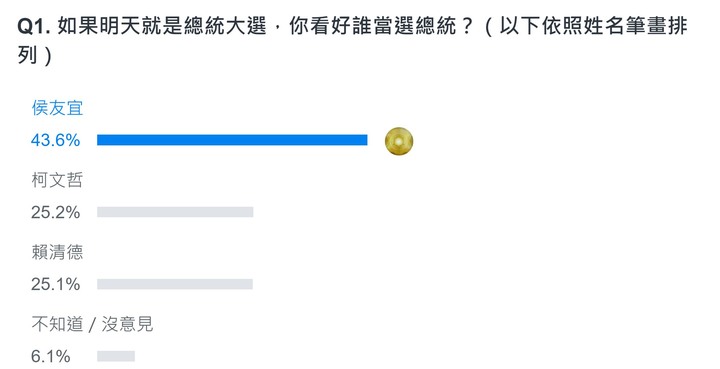The height and width of the screenshot is (369, 720).
Task: Click the 以下依照姓名筆畫排 note text
Action: pyautogui.click(x=593, y=26)
